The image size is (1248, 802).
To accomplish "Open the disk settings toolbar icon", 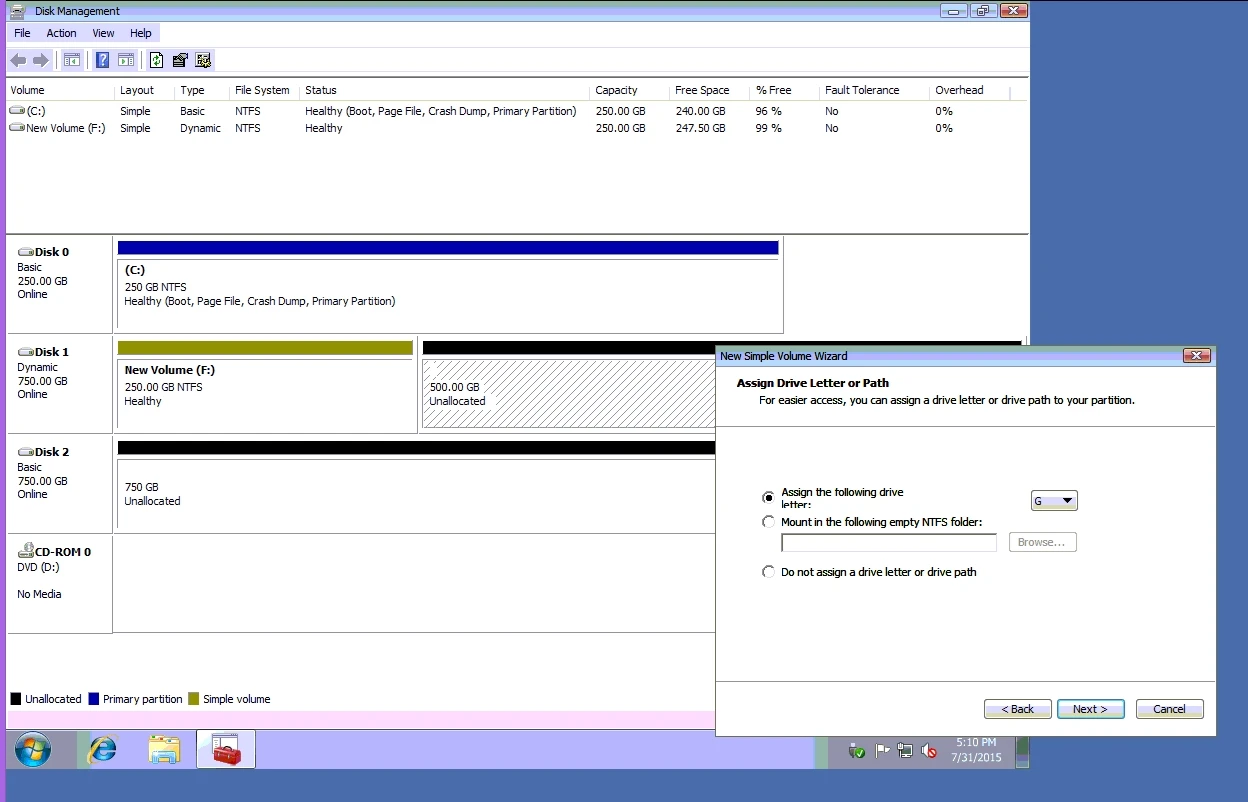I will pos(203,61).
